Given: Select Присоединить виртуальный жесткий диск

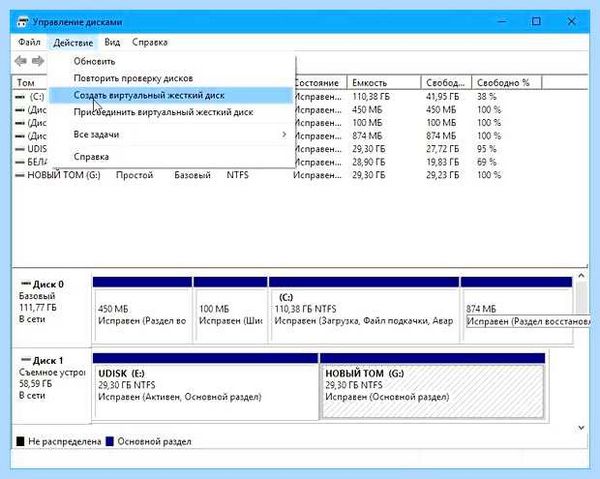Looking at the screenshot, I should pyautogui.click(x=171, y=112).
